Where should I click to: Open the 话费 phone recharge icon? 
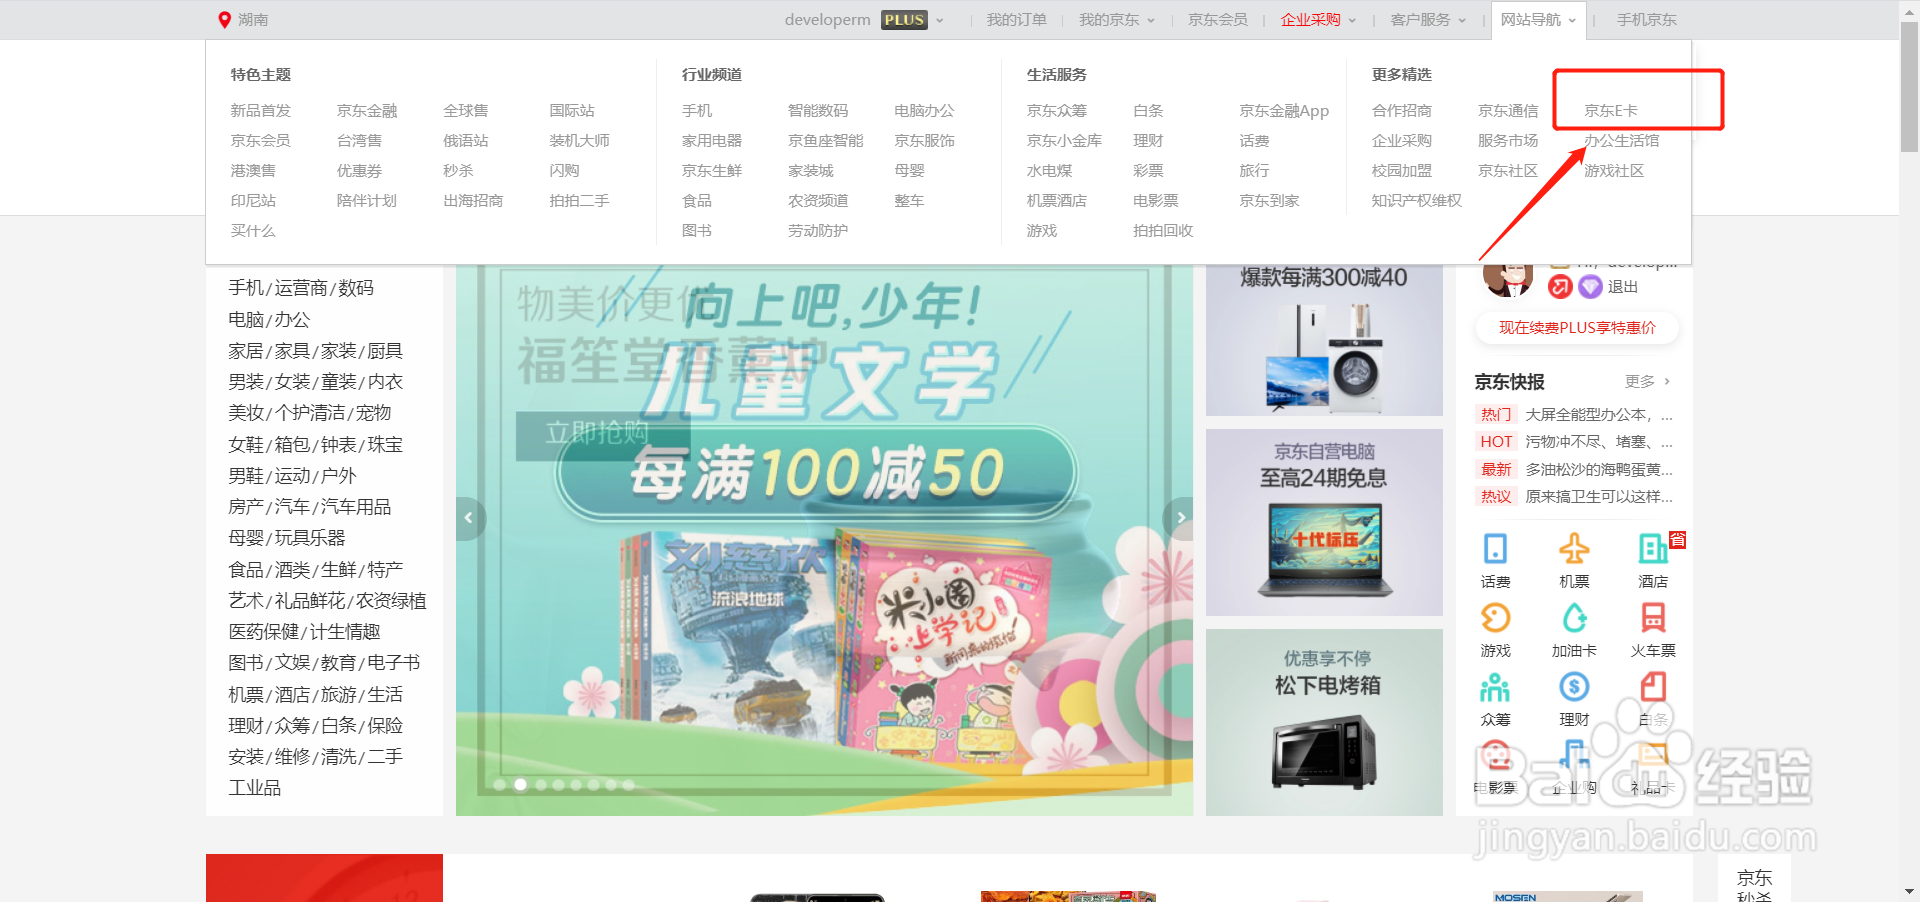click(1495, 548)
